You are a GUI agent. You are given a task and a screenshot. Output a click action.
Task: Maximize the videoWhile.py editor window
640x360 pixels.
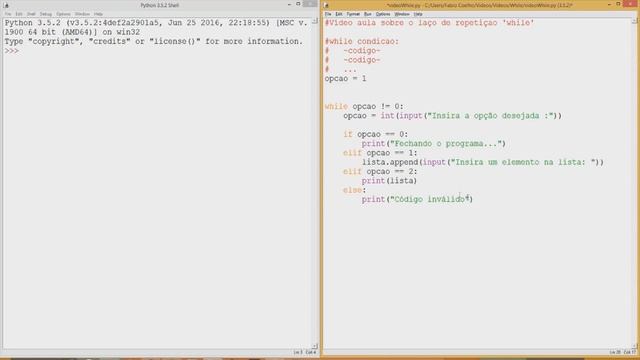pyautogui.click(x=618, y=4)
